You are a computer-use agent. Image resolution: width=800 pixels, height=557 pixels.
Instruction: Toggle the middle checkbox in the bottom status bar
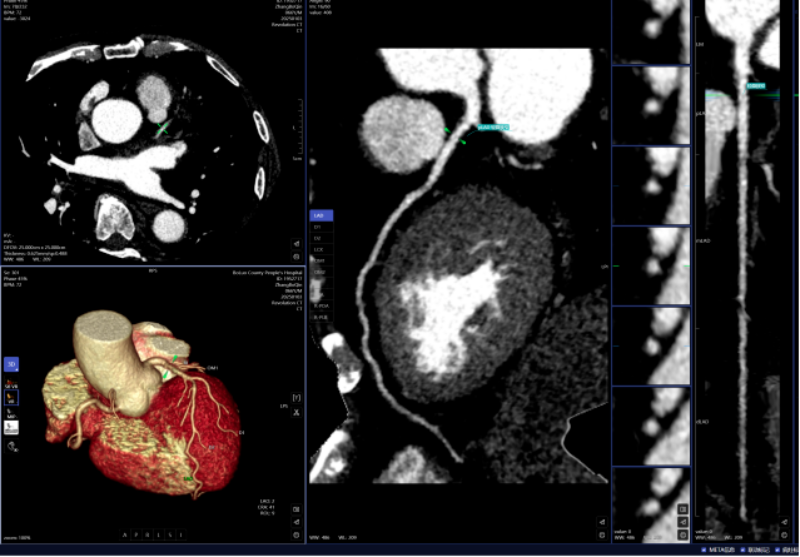click(743, 550)
